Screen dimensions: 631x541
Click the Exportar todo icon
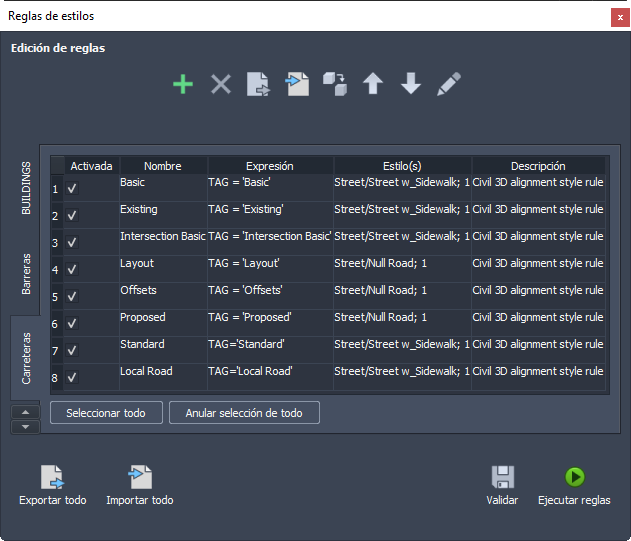pos(53,477)
